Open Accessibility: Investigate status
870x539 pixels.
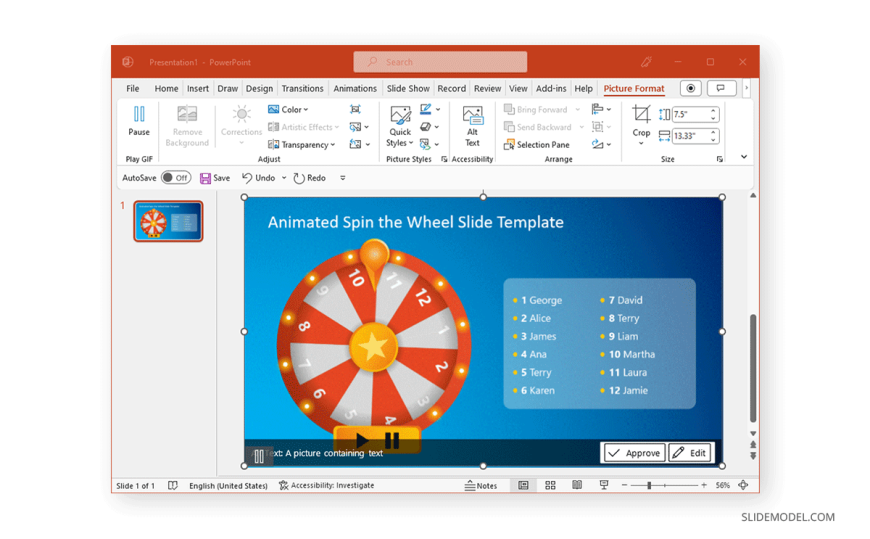click(326, 485)
